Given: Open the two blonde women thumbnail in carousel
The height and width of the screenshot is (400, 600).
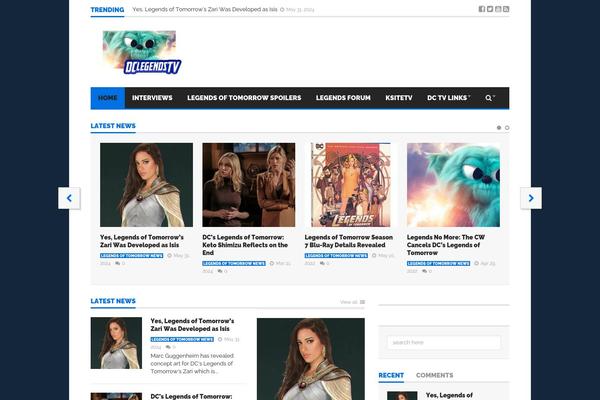Looking at the screenshot, I should pos(249,185).
